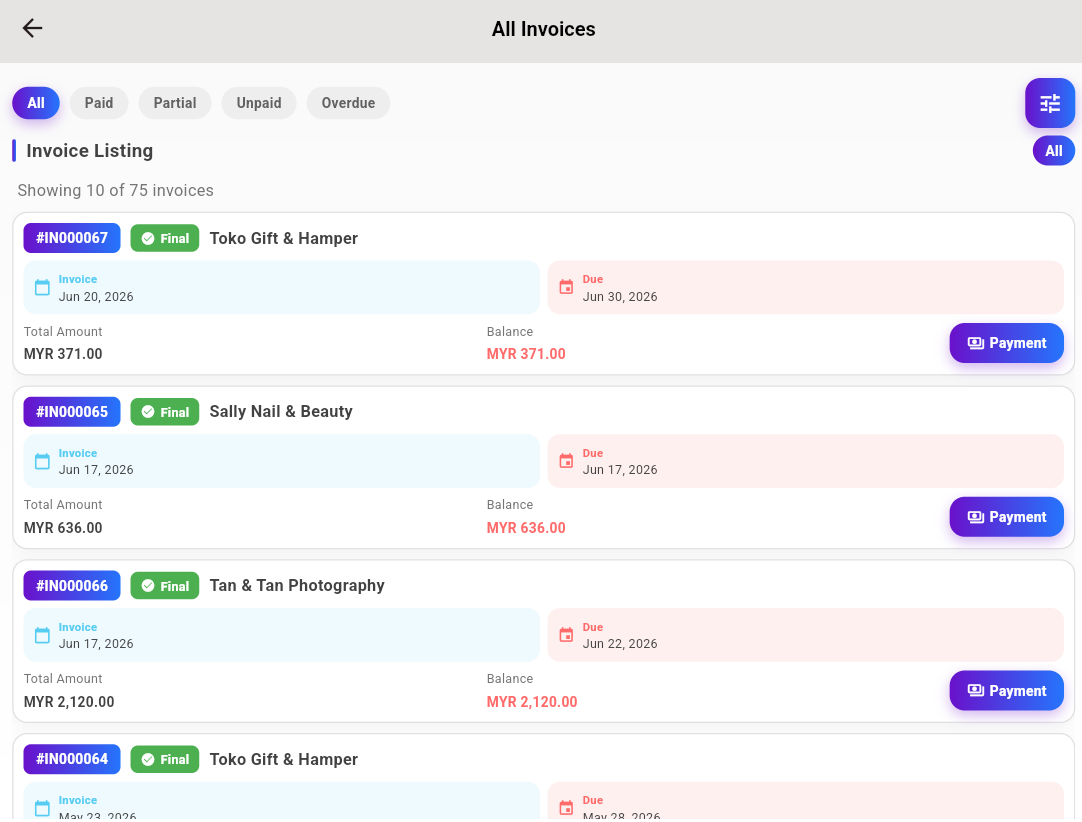Switch to the Paid filter
1082x822 pixels.
click(99, 103)
